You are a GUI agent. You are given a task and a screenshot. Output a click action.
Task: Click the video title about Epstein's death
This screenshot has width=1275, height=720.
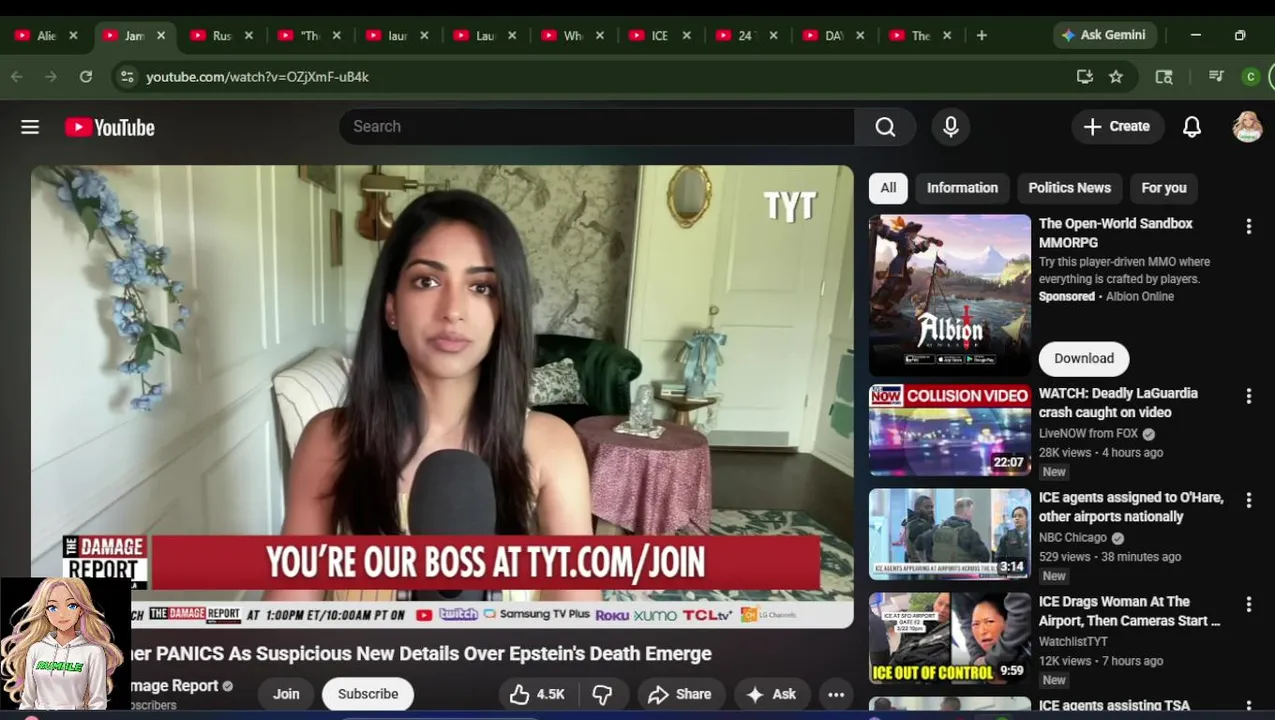tap(420, 654)
